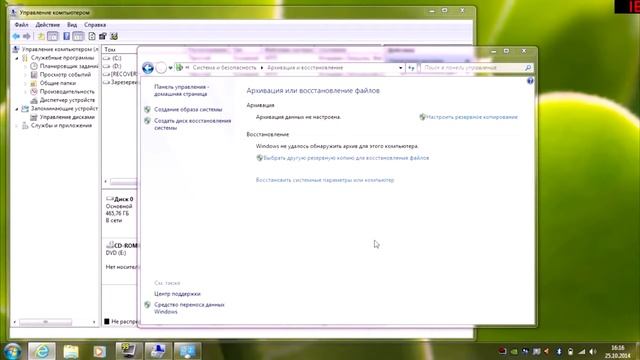Click Создать диск восстановления системы link
This screenshot has height=360, width=640.
tap(193, 124)
